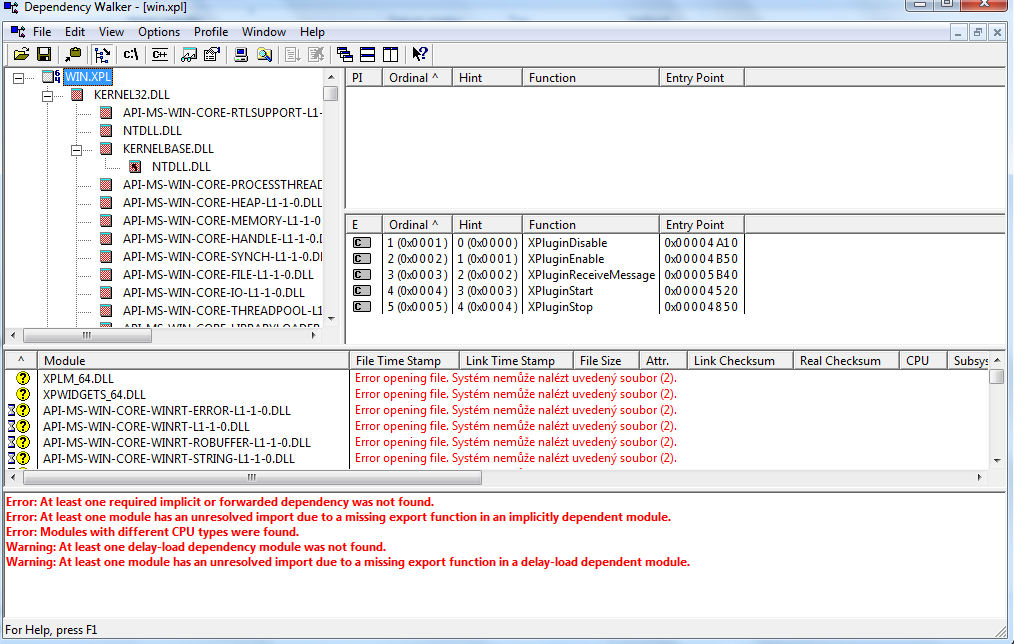The width and height of the screenshot is (1014, 644).
Task: Select XPLM_64.DLL in the module list
Action: (x=78, y=378)
